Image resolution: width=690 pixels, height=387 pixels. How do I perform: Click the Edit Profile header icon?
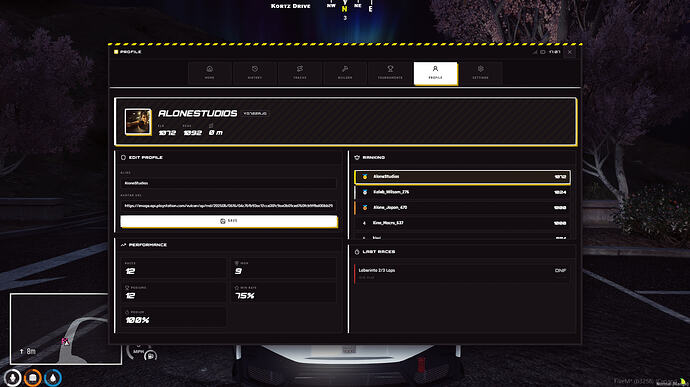(123, 157)
